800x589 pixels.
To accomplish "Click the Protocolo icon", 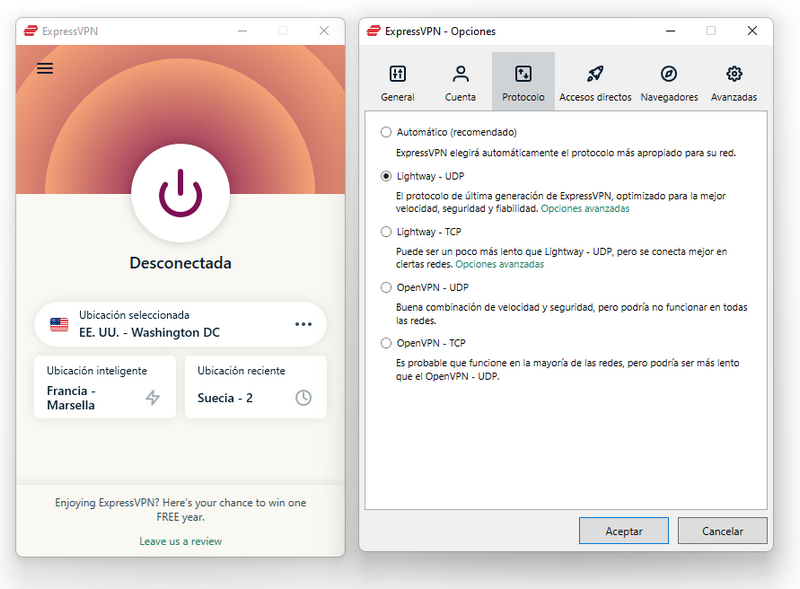I will coord(523,74).
